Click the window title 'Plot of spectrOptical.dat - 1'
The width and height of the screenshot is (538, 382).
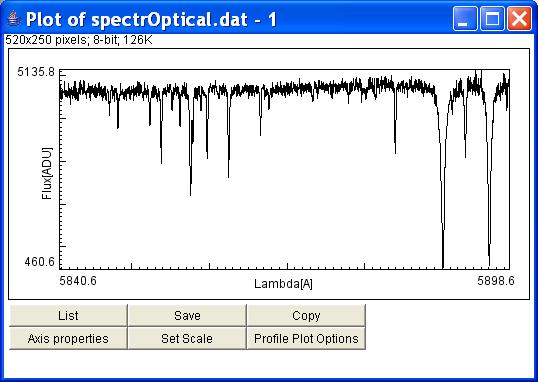click(151, 19)
